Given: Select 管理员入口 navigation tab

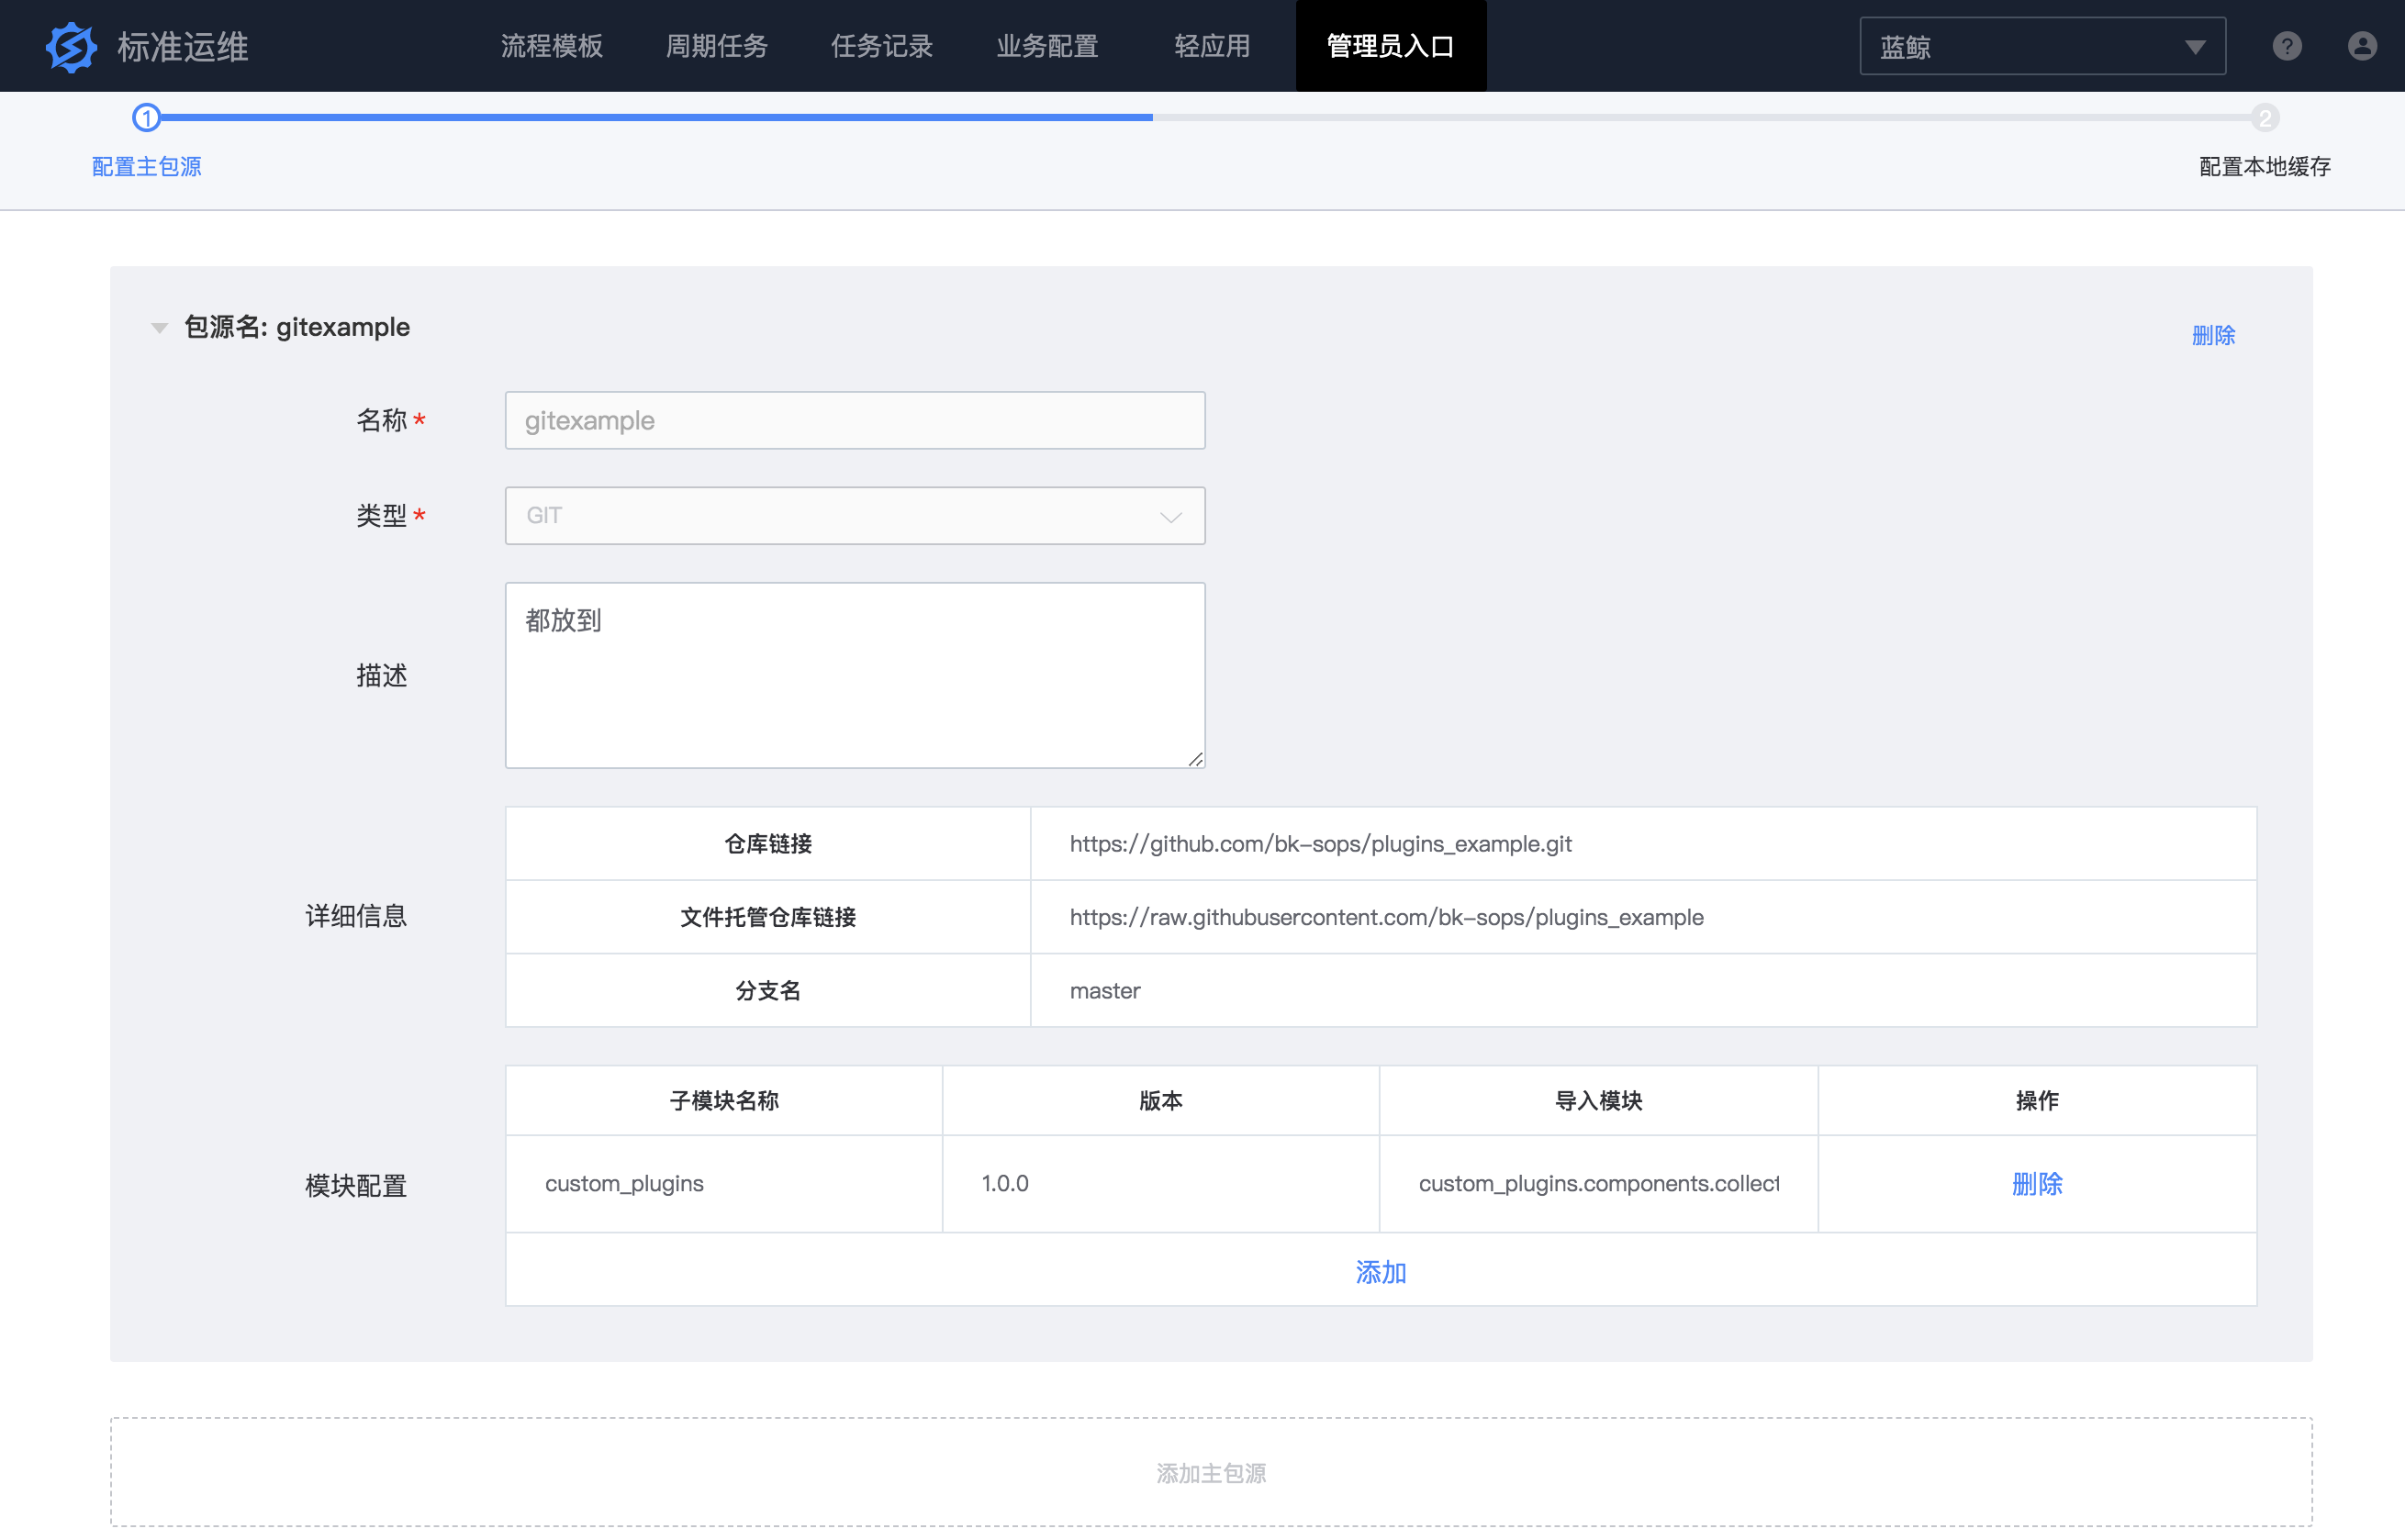Looking at the screenshot, I should [x=1391, y=46].
